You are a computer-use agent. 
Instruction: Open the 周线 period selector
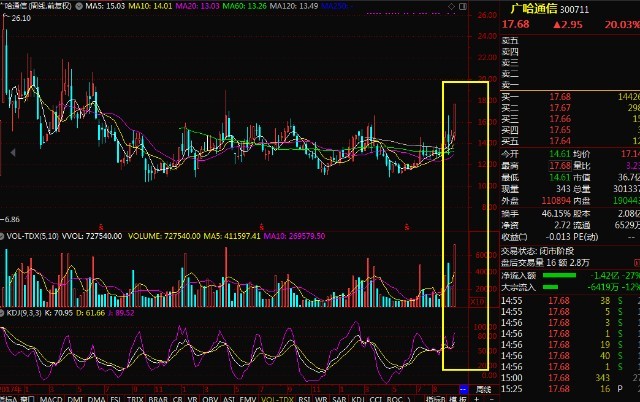(482, 389)
